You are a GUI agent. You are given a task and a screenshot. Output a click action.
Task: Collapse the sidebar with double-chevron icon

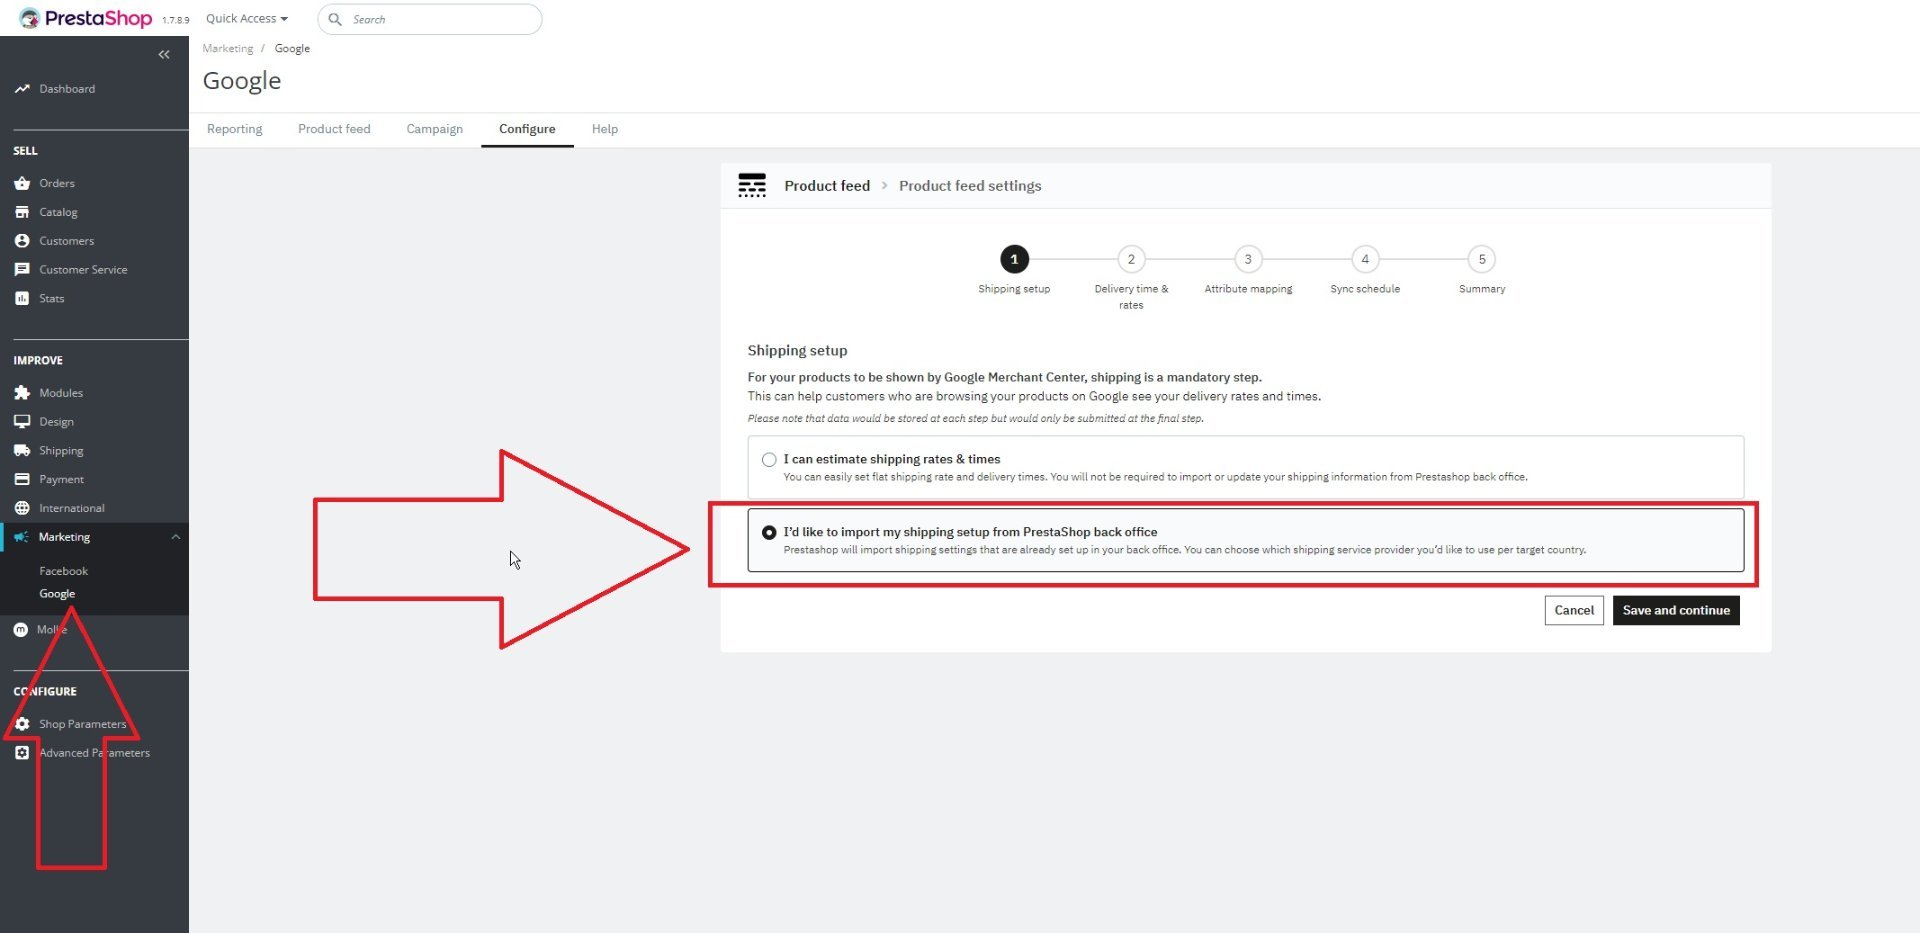(x=164, y=55)
